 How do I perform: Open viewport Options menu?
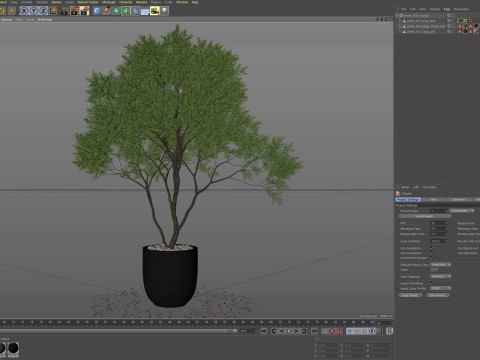tap(6, 20)
